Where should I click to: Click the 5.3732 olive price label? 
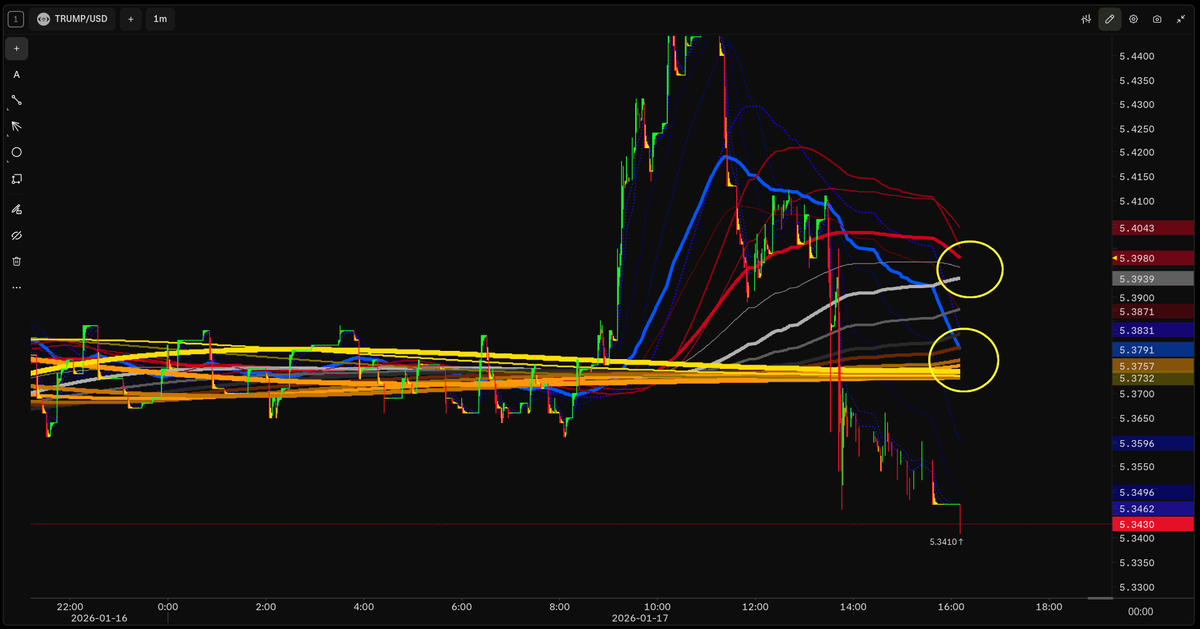(1153, 379)
